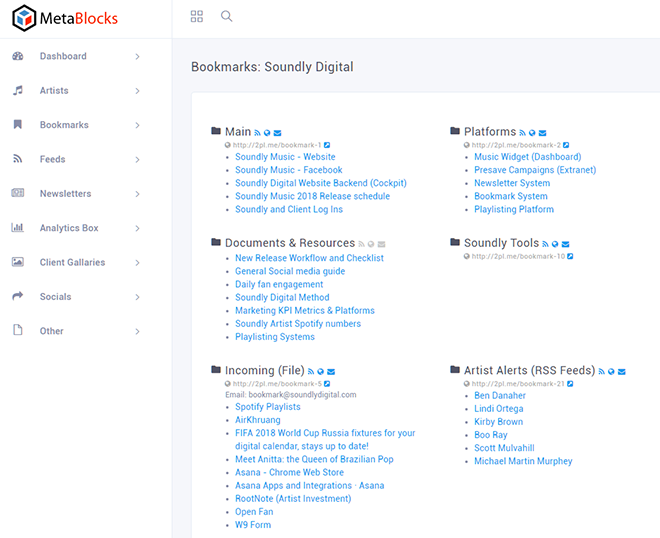Click the RSS icon beside Platforms heading

click(522, 133)
